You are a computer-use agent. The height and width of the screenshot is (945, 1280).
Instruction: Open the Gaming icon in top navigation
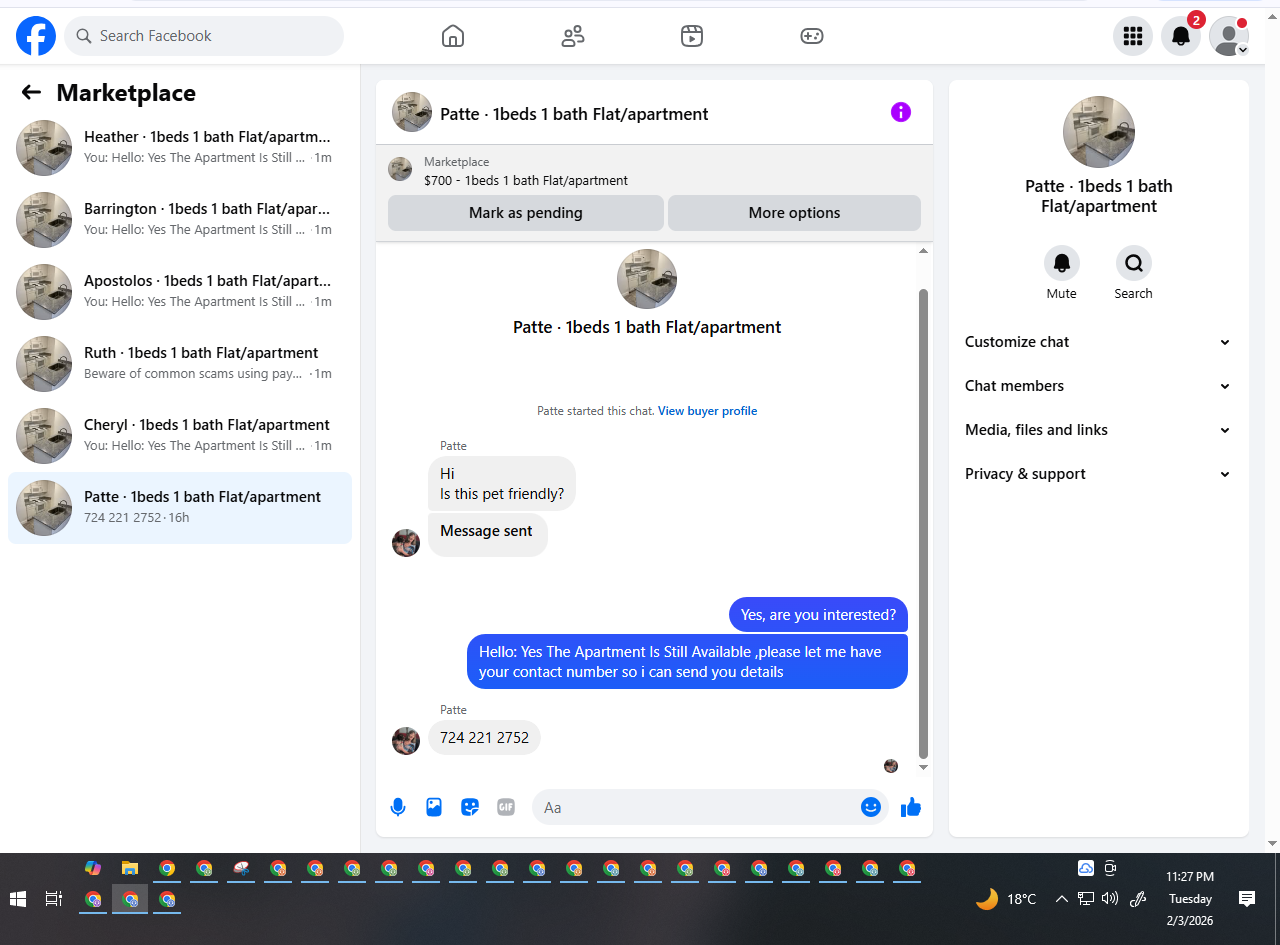[812, 36]
